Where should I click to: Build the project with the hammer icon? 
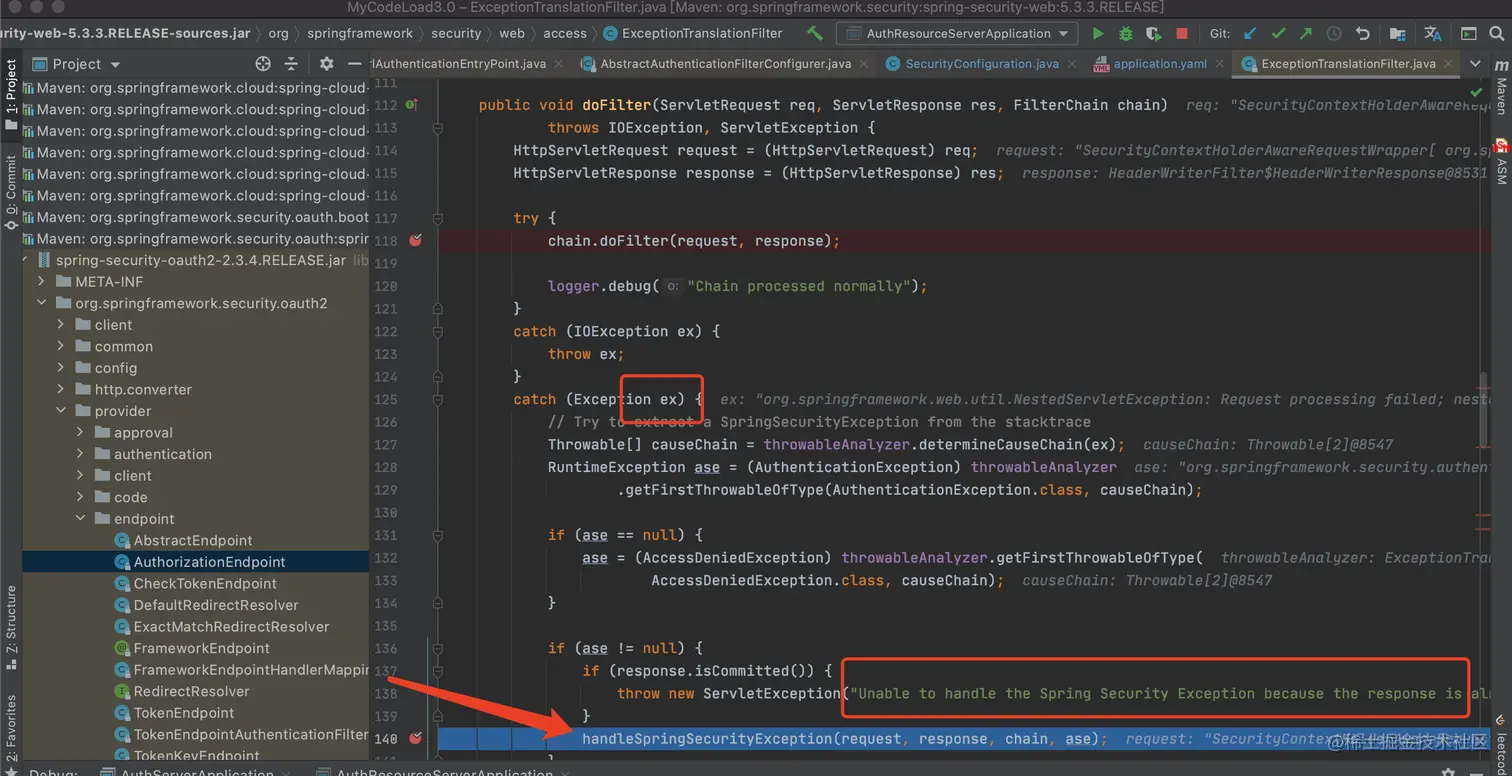click(815, 33)
